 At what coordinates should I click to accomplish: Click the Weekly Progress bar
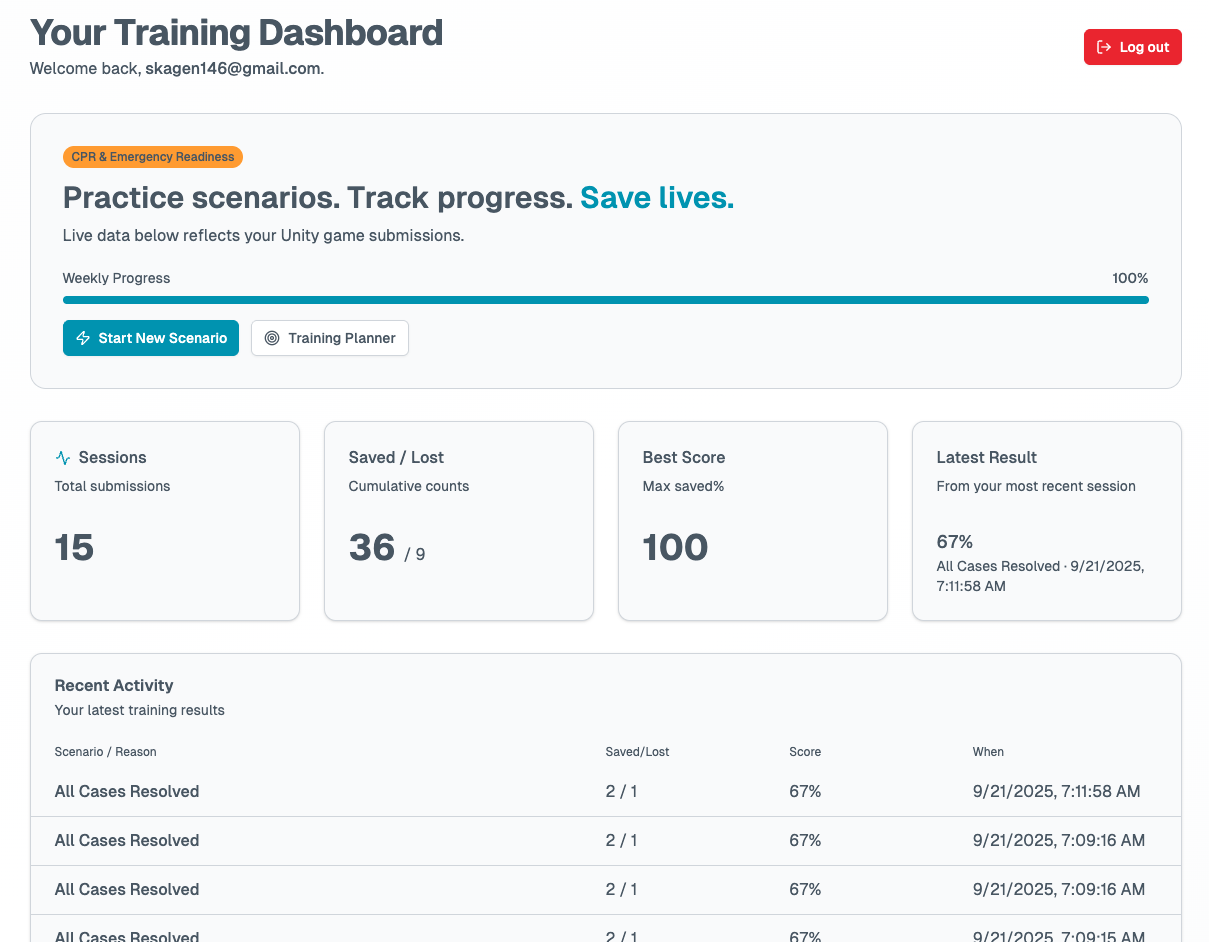coord(605,300)
